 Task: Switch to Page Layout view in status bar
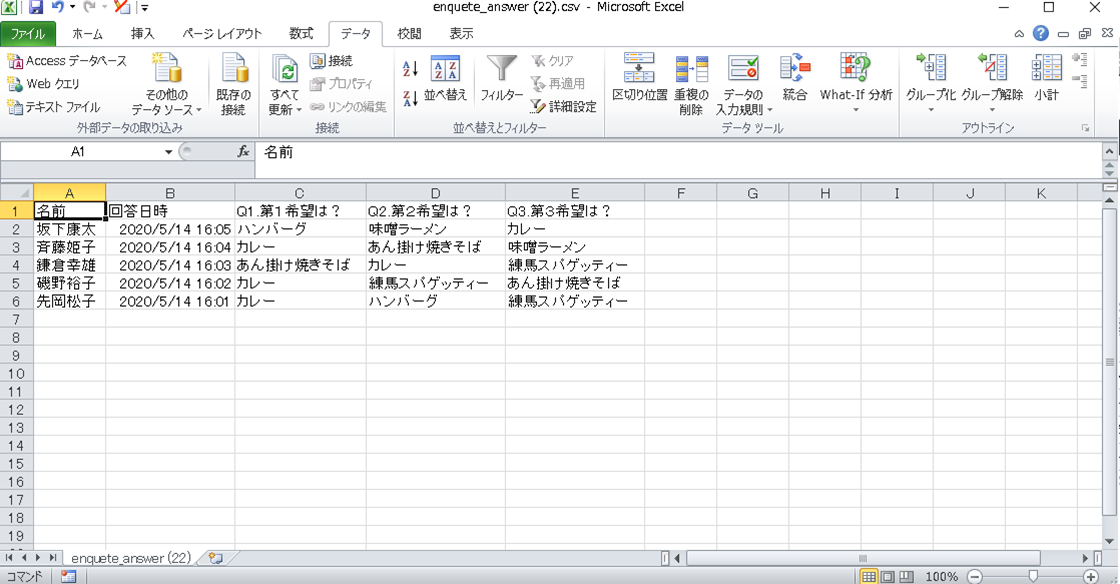pos(886,577)
